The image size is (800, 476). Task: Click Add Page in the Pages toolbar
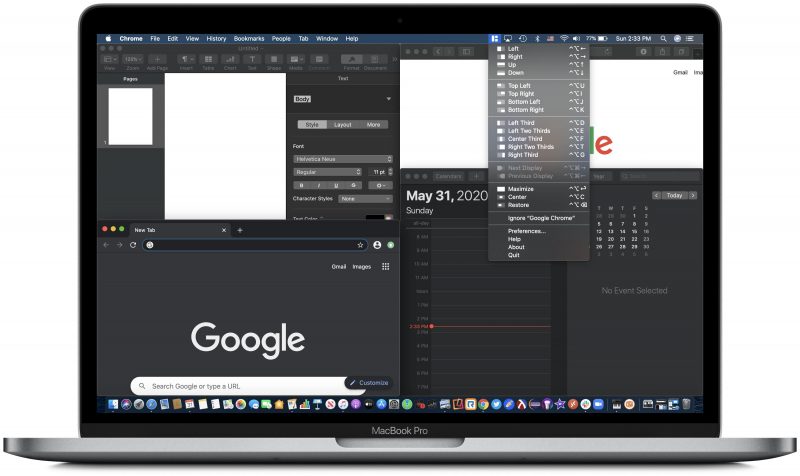point(157,60)
